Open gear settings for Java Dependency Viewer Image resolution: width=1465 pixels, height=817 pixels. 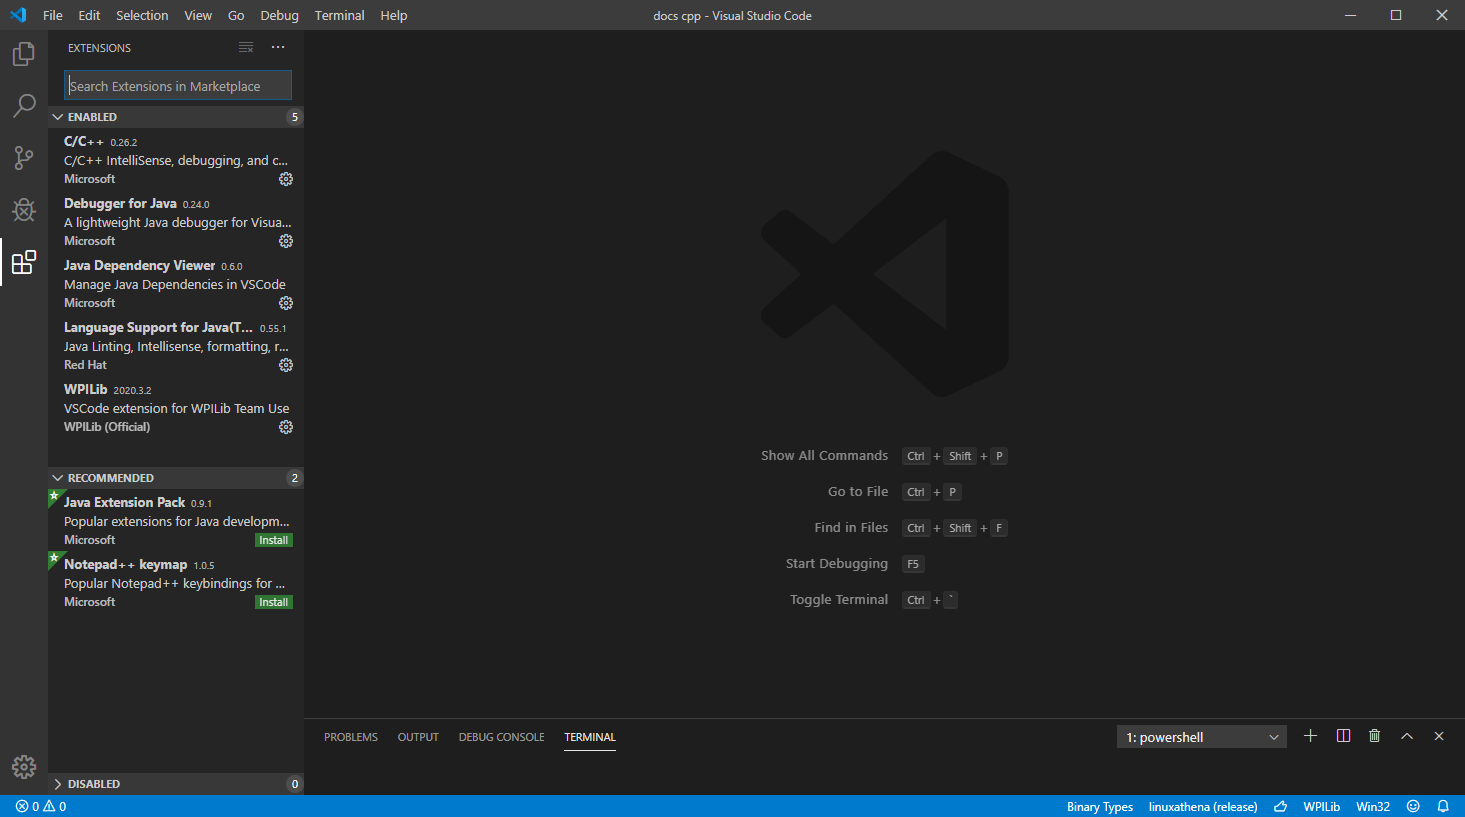coord(286,303)
